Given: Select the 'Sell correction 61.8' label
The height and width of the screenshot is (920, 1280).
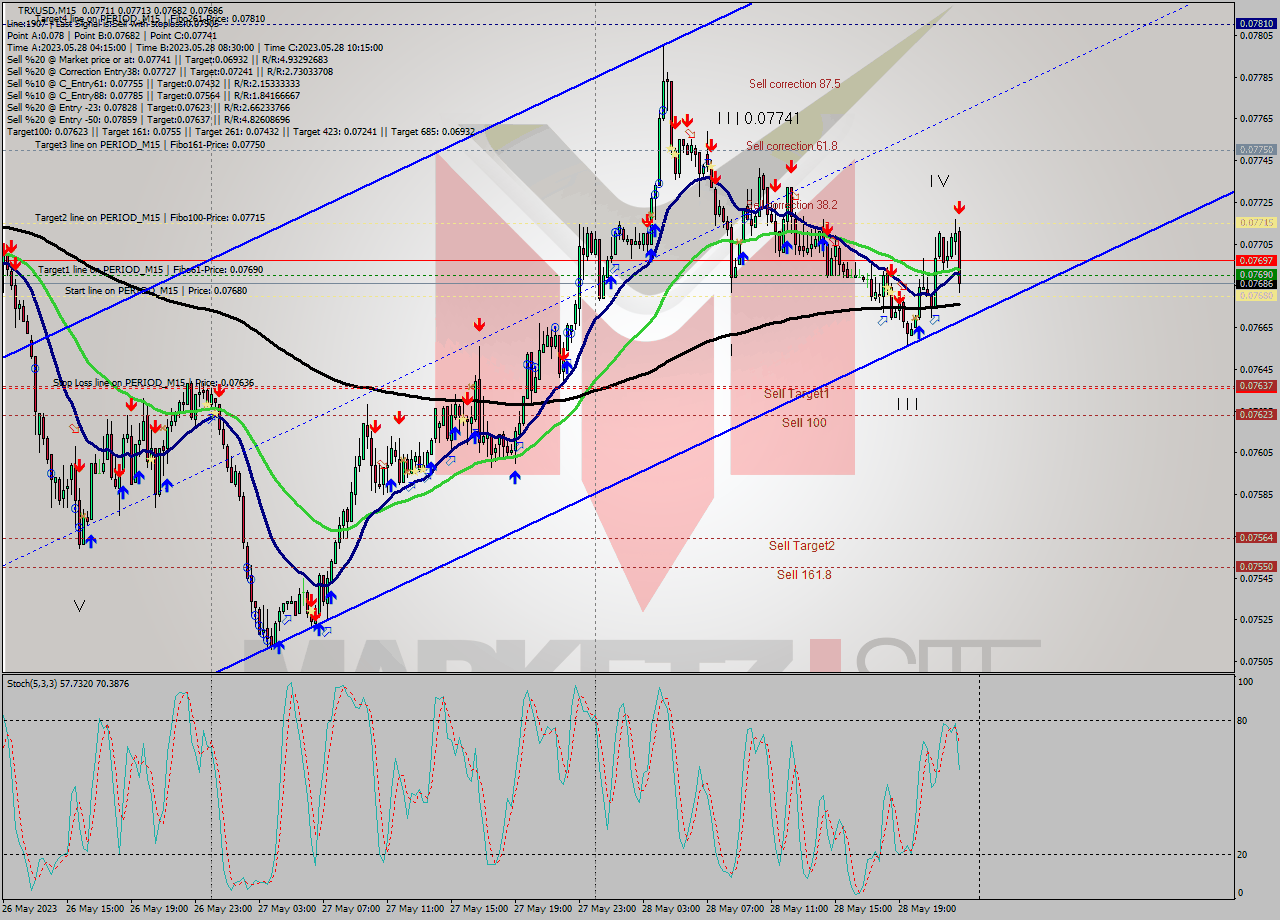Looking at the screenshot, I should pyautogui.click(x=792, y=146).
